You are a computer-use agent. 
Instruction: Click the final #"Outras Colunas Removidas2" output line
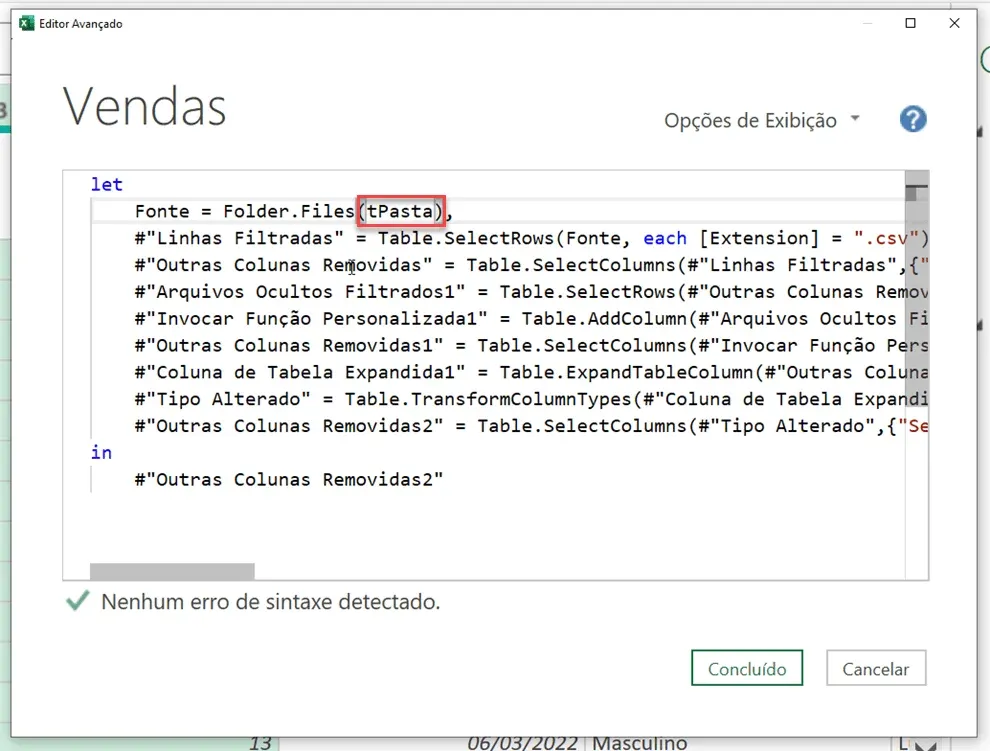pos(289,479)
